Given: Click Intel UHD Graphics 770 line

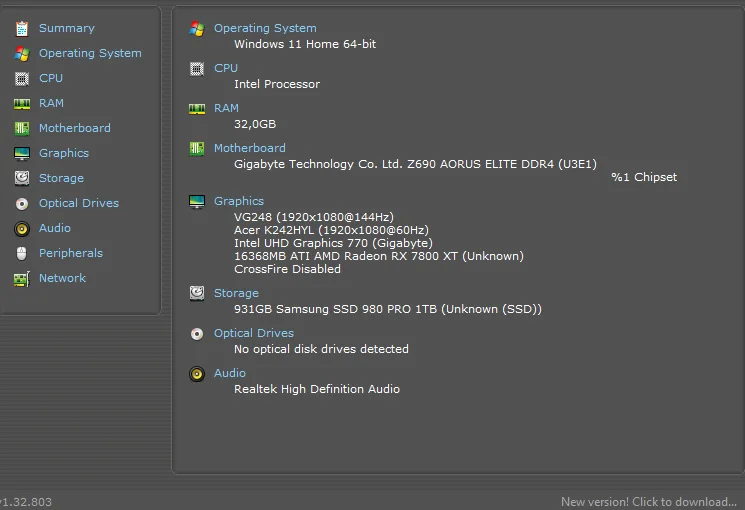Looking at the screenshot, I should pyautogui.click(x=333, y=243).
